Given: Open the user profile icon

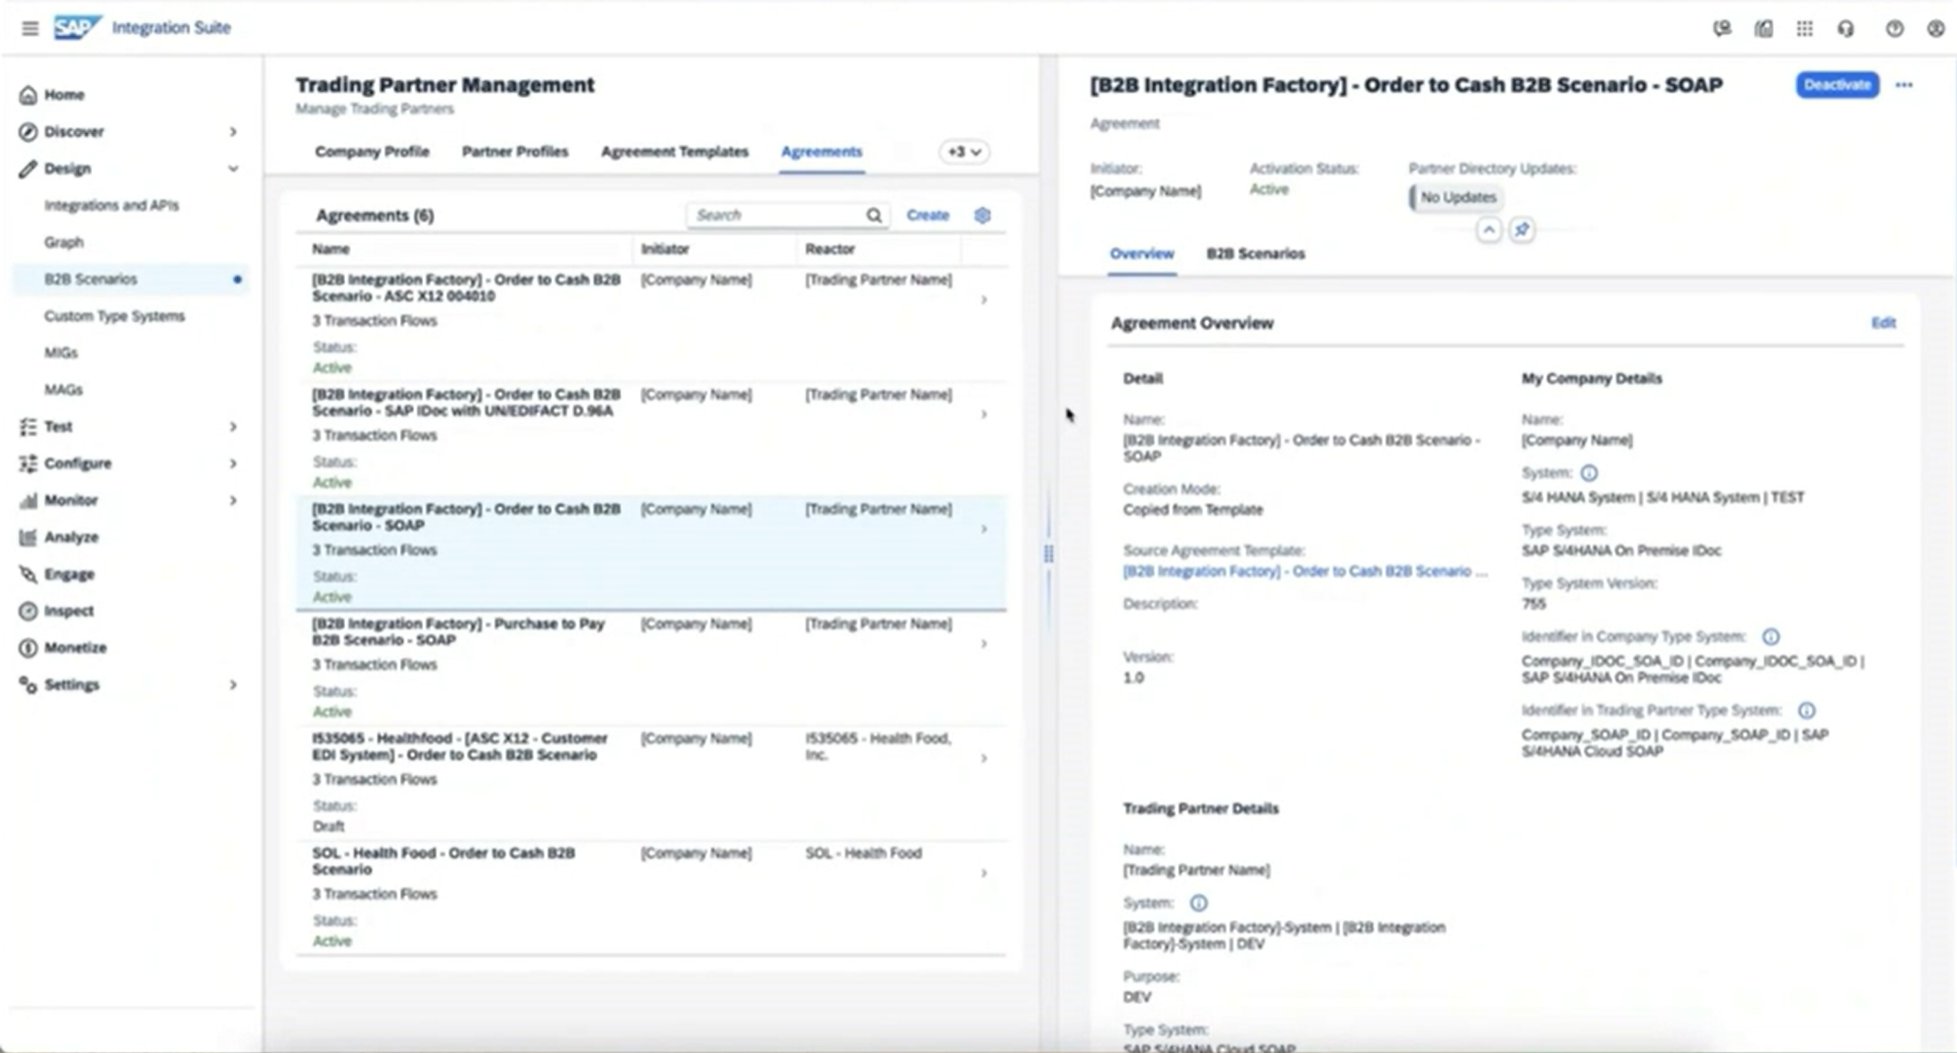Looking at the screenshot, I should coord(1935,29).
